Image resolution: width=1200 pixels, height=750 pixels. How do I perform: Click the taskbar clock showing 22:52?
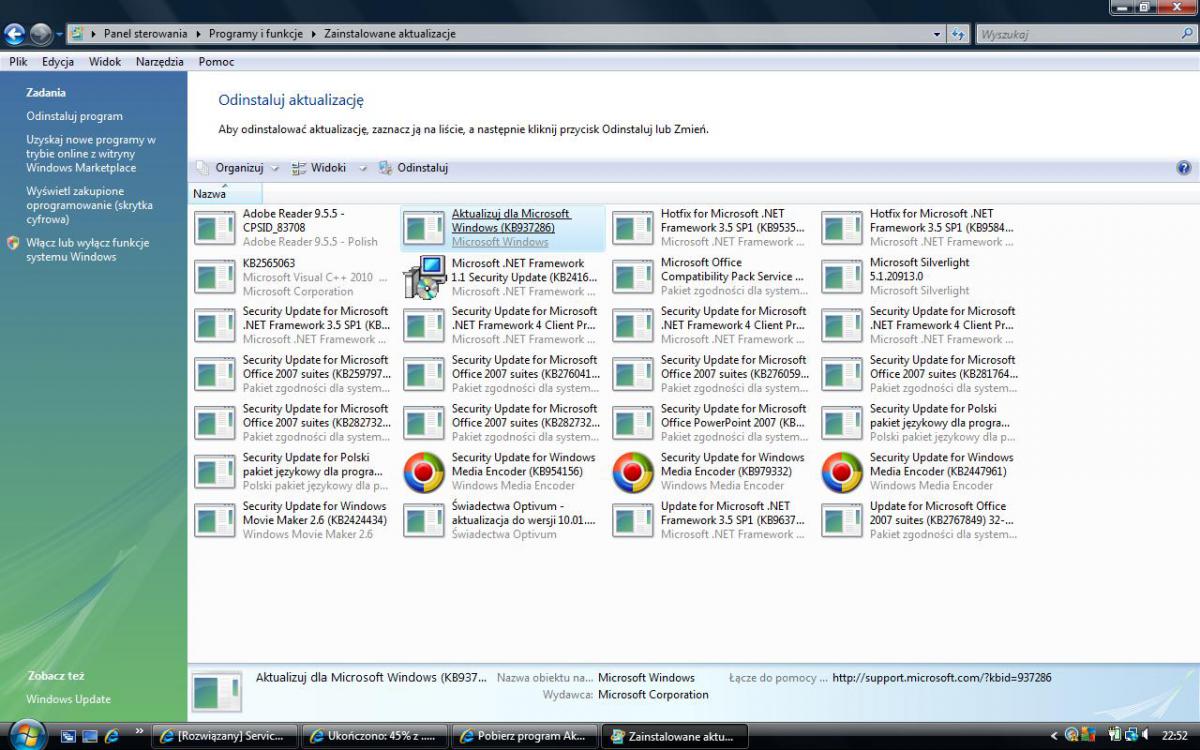[x=1174, y=736]
